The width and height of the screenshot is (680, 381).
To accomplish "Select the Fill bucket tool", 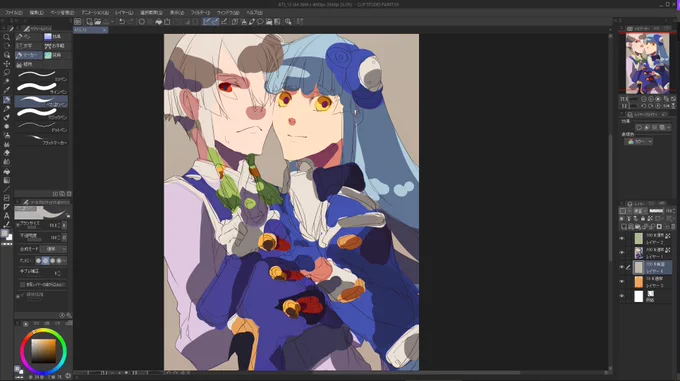I will click(x=7, y=171).
